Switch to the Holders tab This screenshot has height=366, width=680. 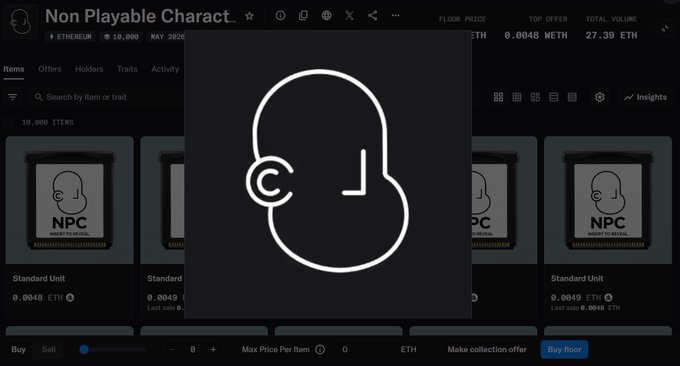89,69
